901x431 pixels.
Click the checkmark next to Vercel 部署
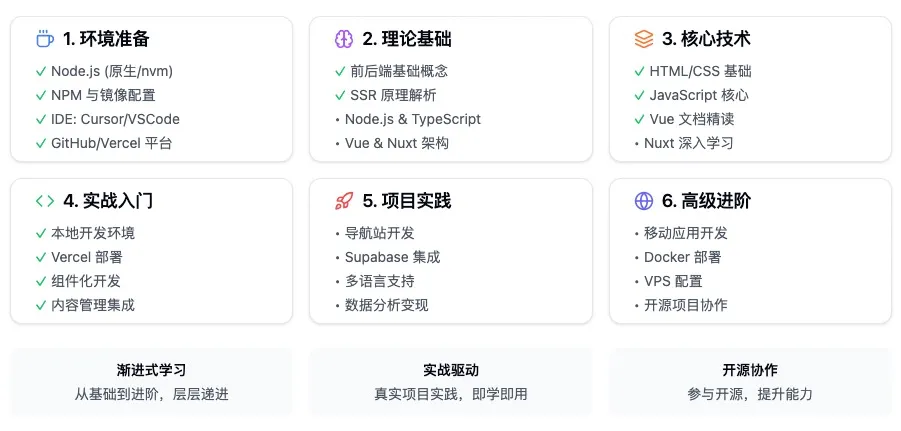(x=41, y=257)
